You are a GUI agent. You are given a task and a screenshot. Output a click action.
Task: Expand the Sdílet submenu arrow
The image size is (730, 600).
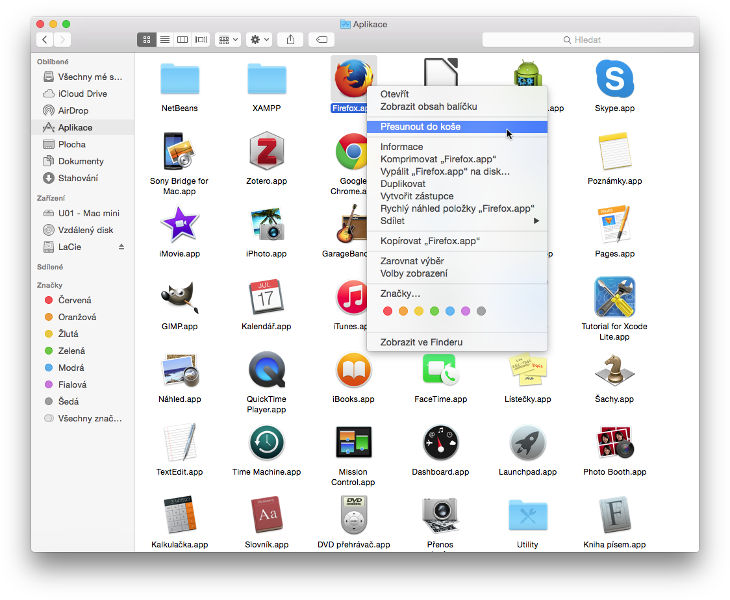pos(536,221)
